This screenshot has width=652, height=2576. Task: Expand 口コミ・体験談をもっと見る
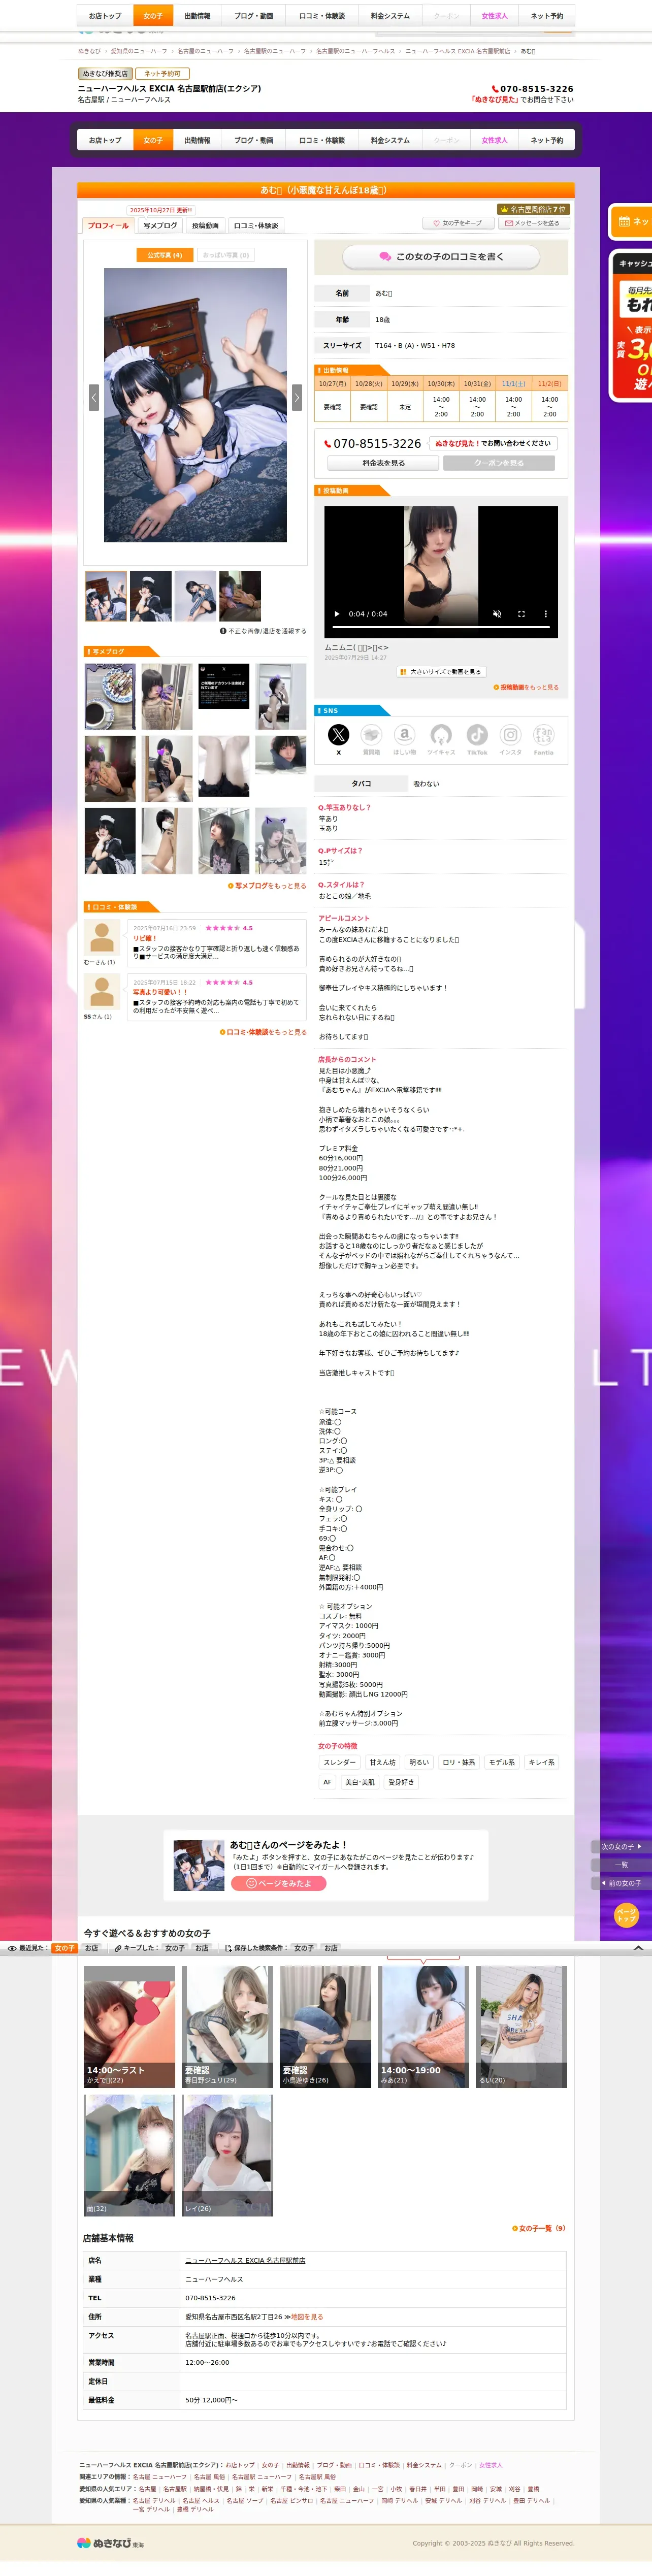pyautogui.click(x=263, y=1032)
